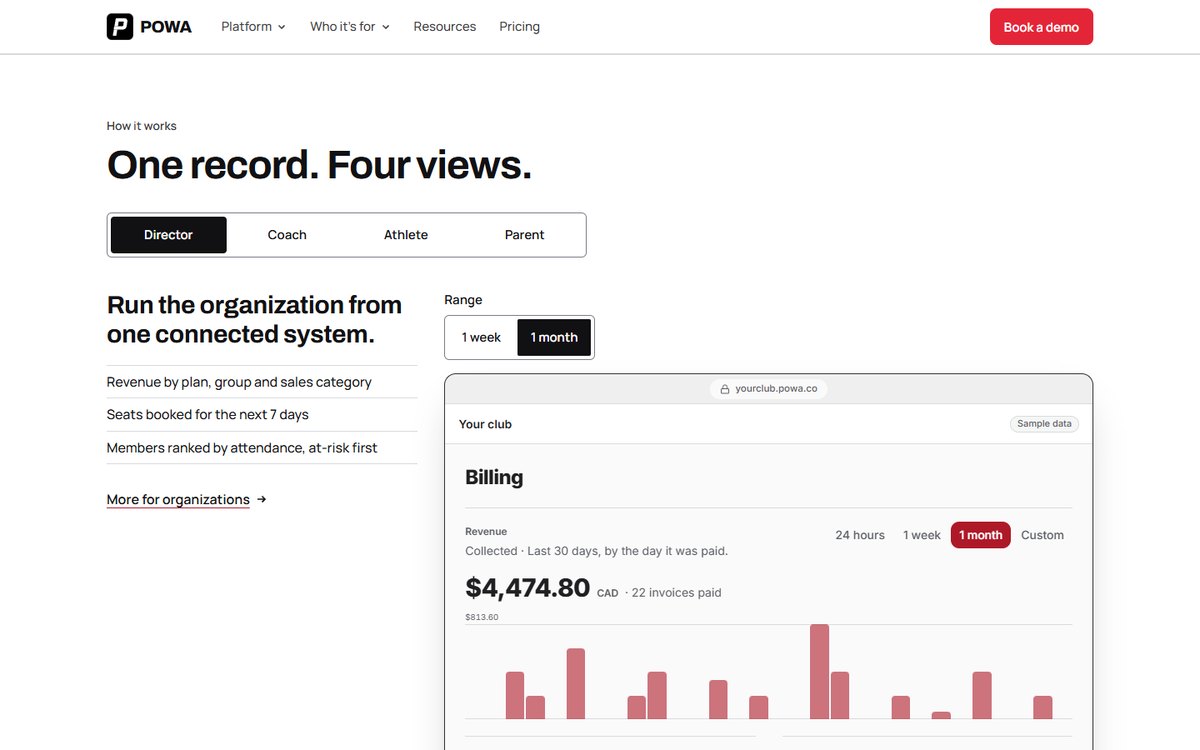Click the Sample data badge
The height and width of the screenshot is (750, 1200).
pos(1044,424)
